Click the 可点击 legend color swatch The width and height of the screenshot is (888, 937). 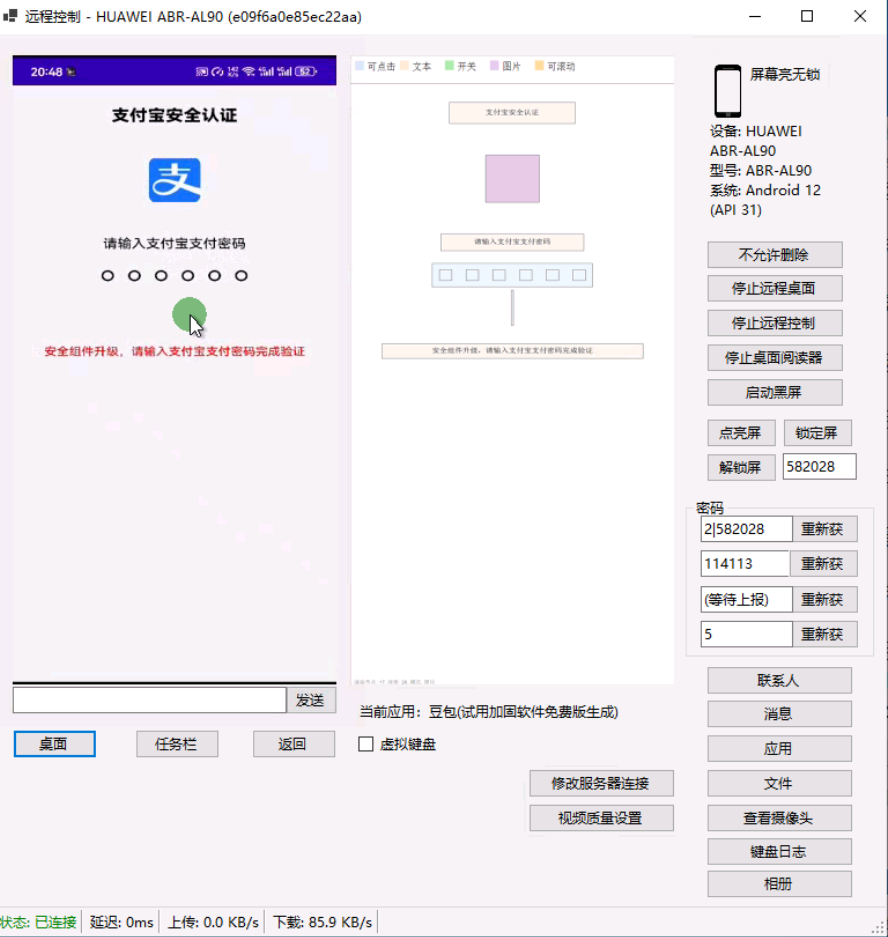(x=359, y=66)
